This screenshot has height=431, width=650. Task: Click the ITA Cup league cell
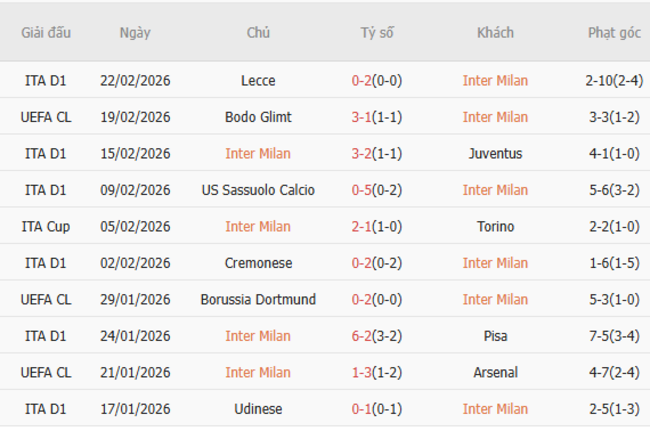pyautogui.click(x=46, y=227)
